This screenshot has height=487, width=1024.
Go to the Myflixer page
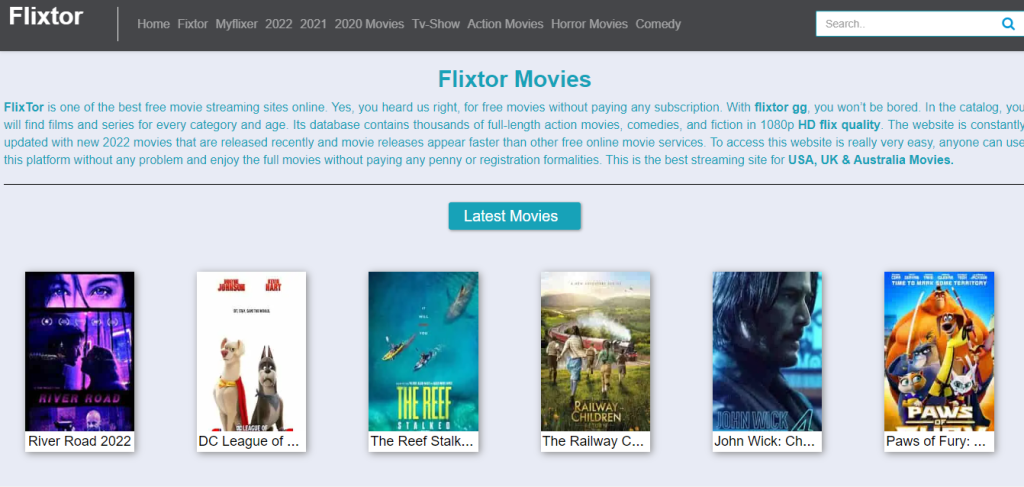[236, 24]
